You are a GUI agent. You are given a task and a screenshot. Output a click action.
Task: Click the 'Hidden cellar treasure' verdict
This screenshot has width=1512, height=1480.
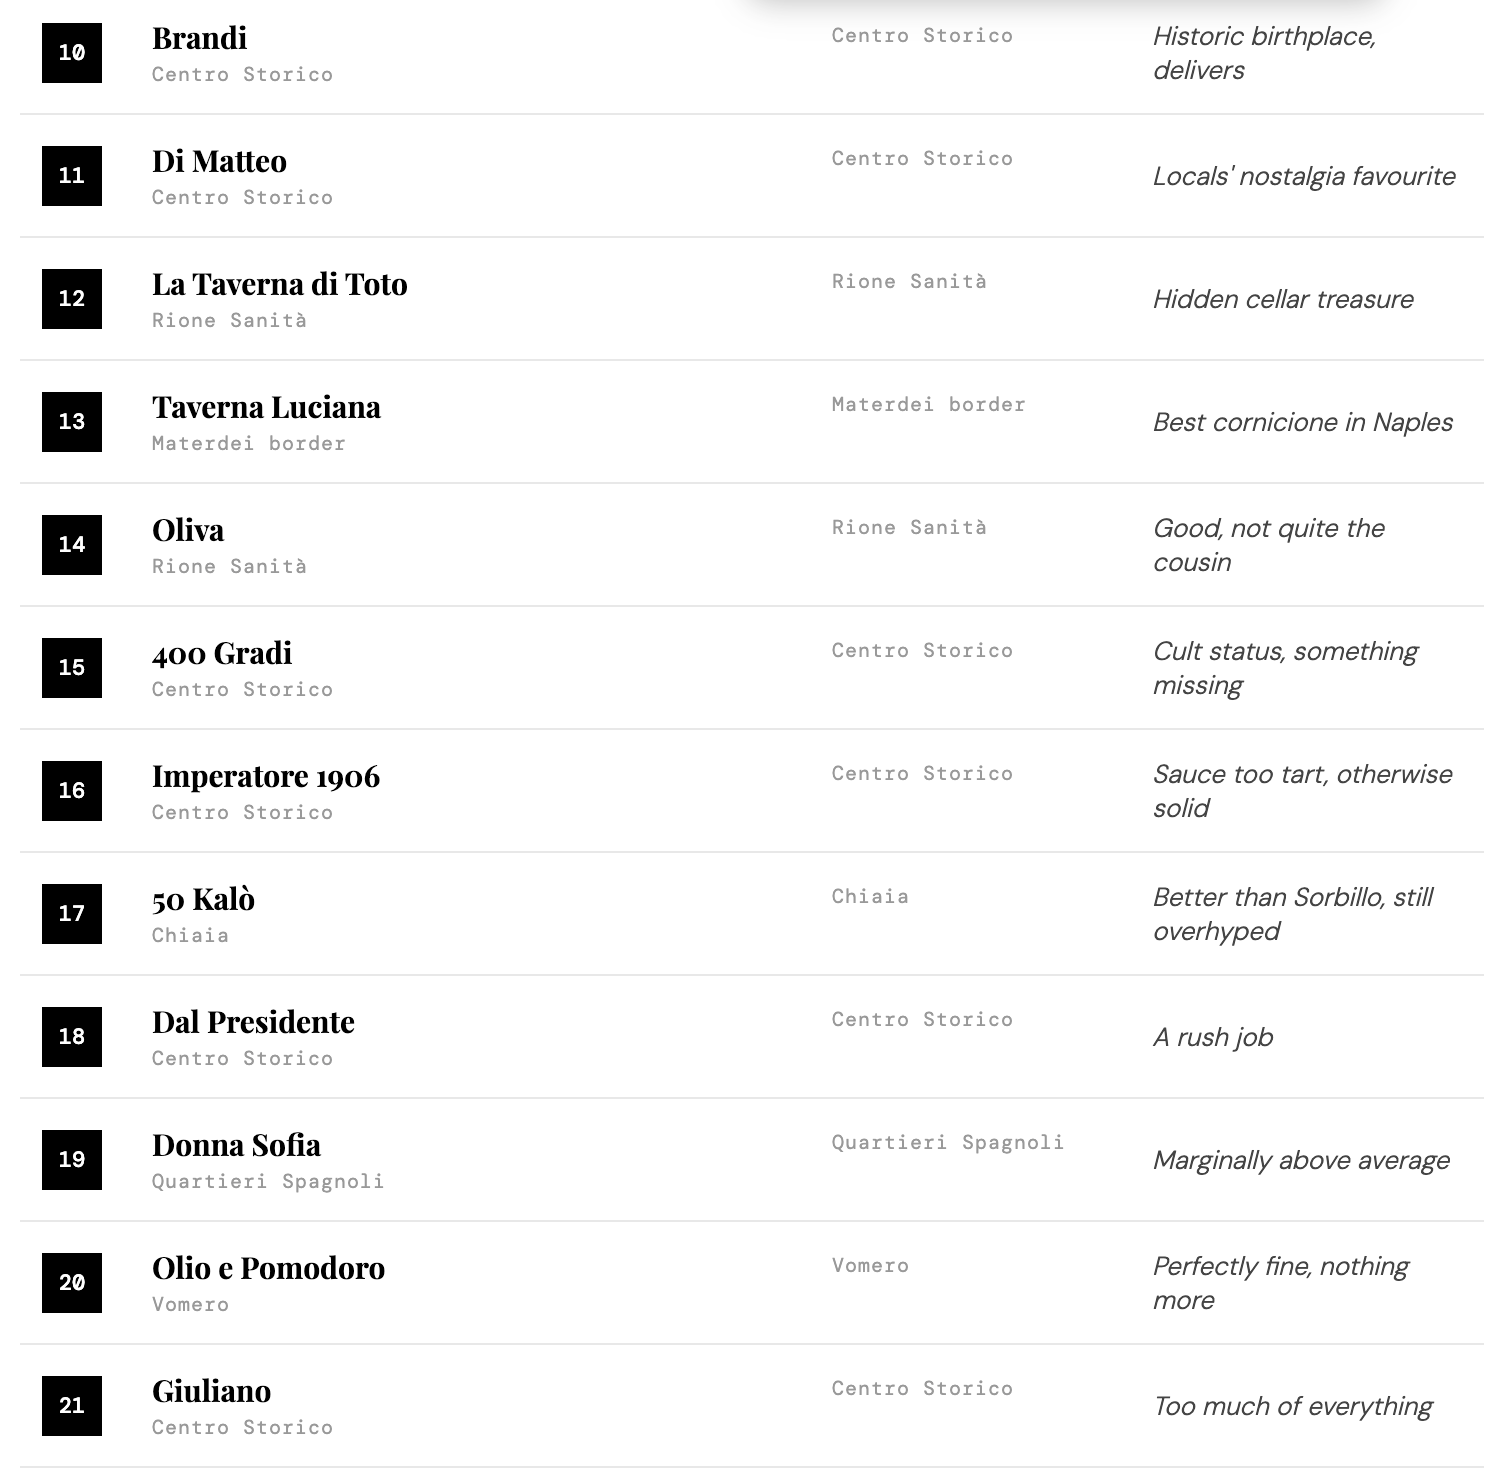pyautogui.click(x=1283, y=299)
